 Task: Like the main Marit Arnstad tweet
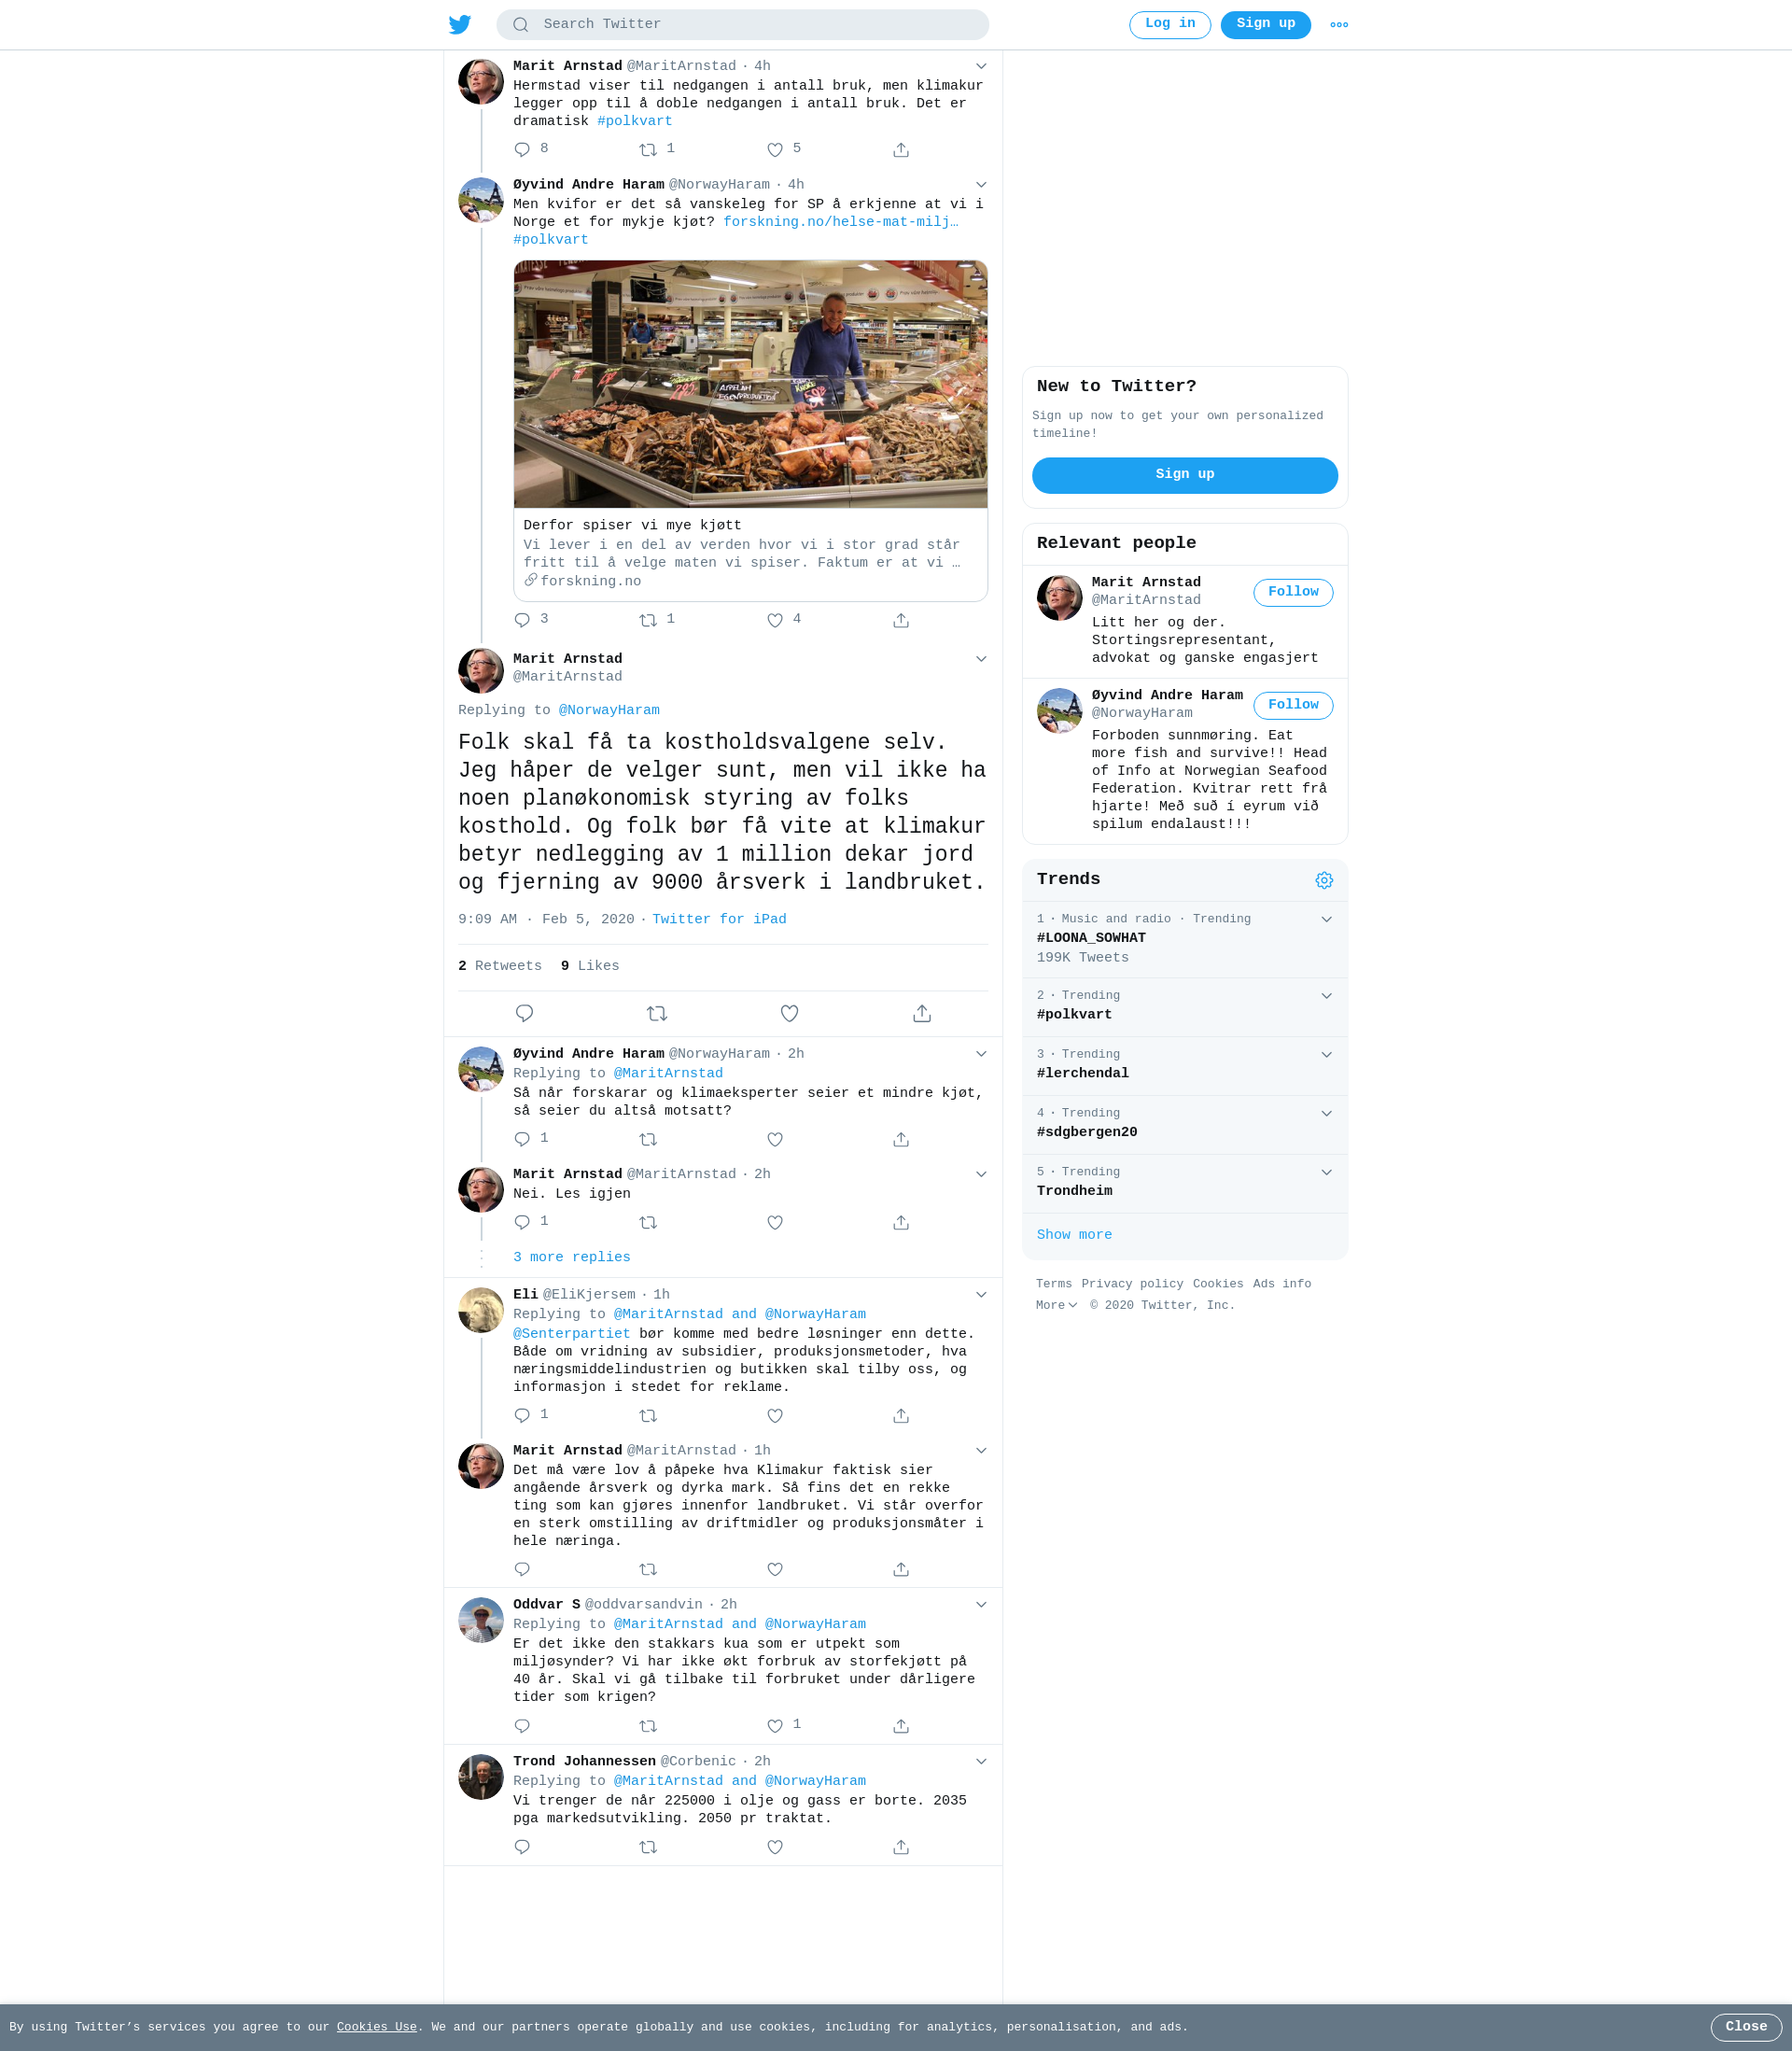(x=789, y=1013)
